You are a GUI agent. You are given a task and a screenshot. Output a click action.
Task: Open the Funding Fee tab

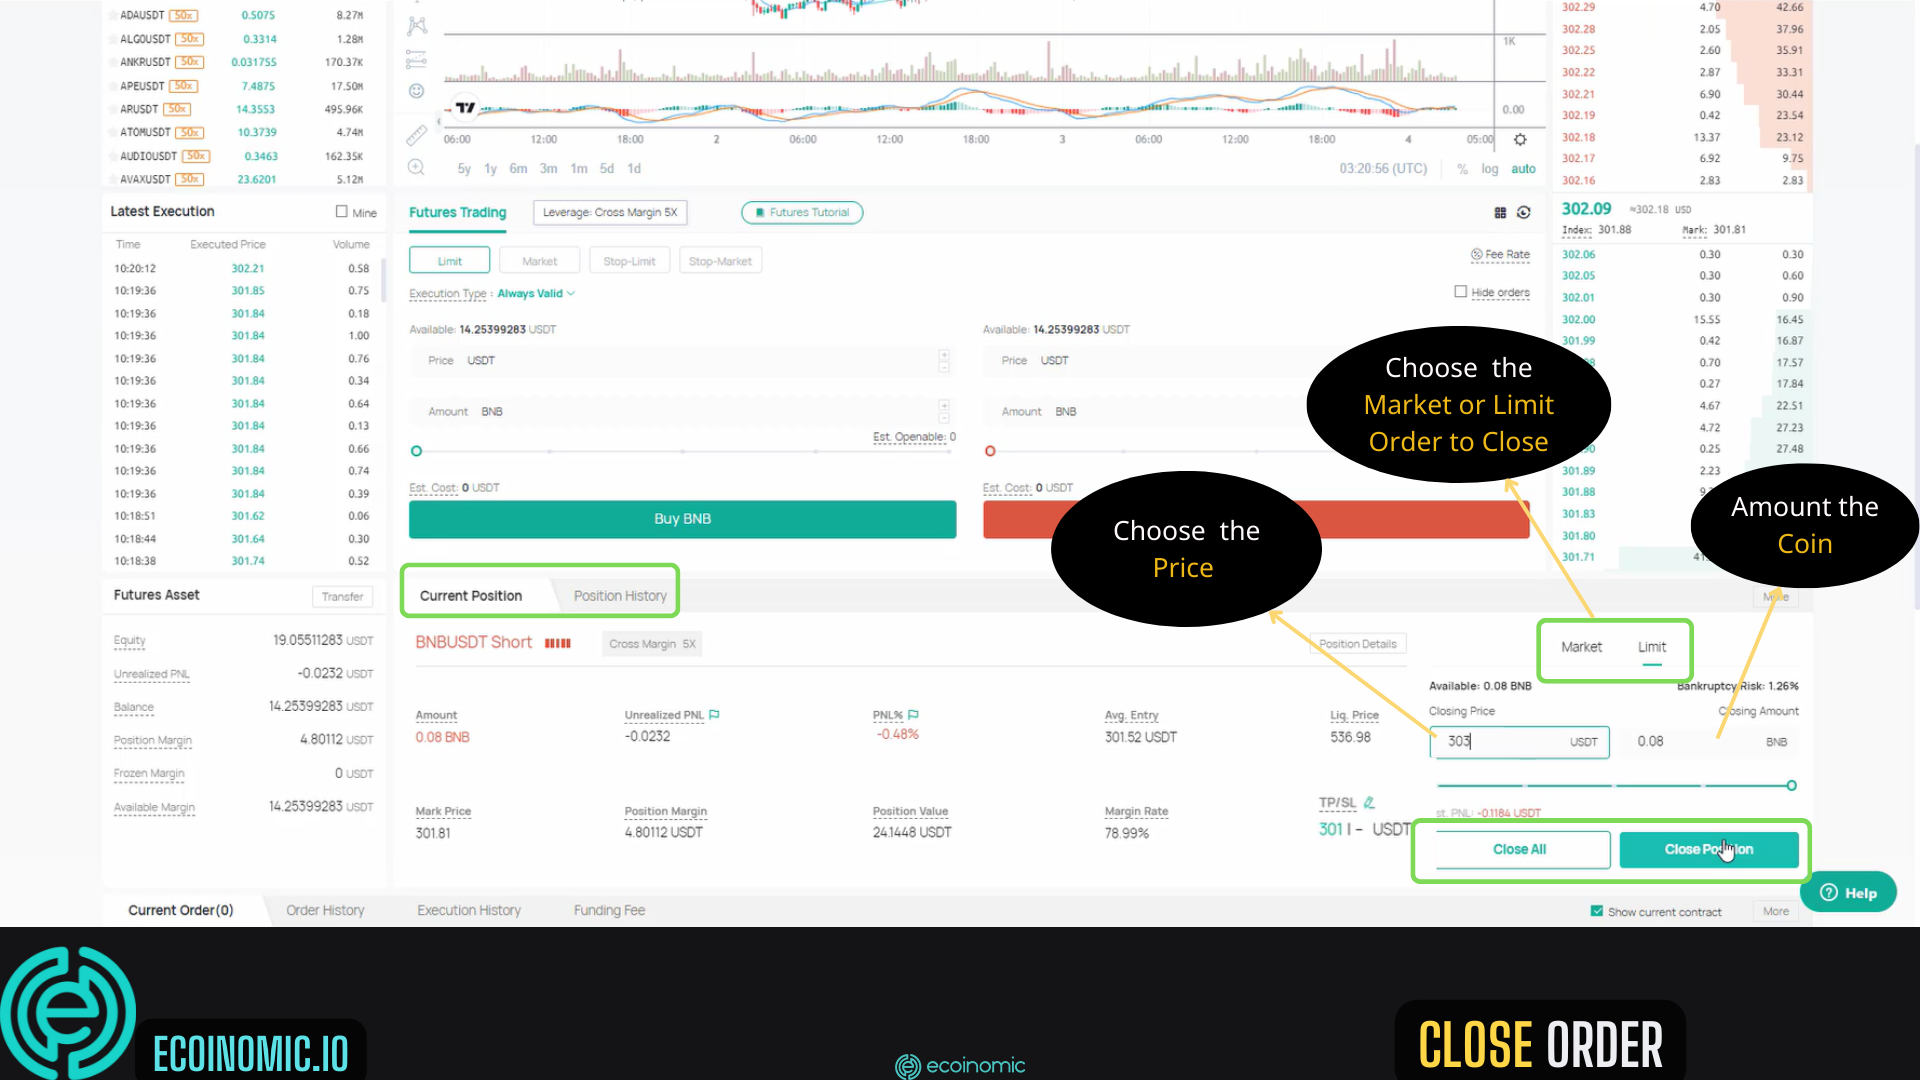(x=608, y=910)
